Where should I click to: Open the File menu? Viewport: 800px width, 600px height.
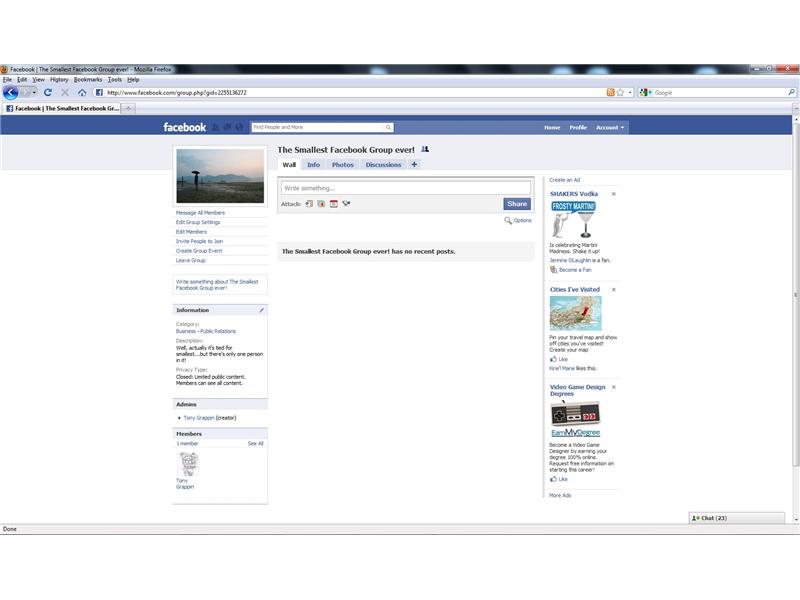7,80
